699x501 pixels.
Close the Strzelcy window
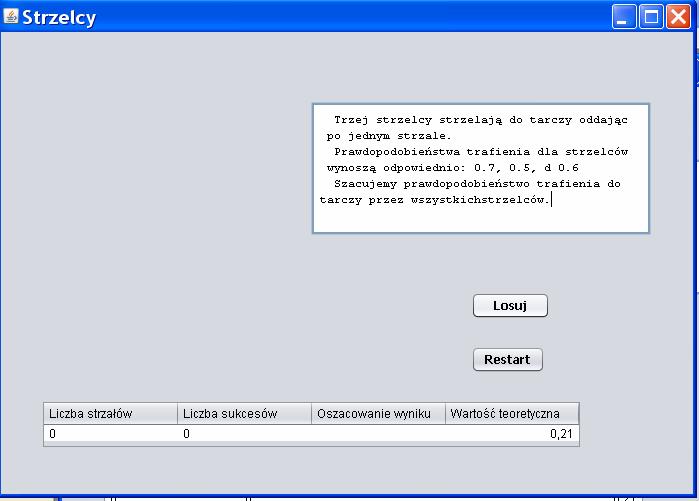pyautogui.click(x=678, y=17)
